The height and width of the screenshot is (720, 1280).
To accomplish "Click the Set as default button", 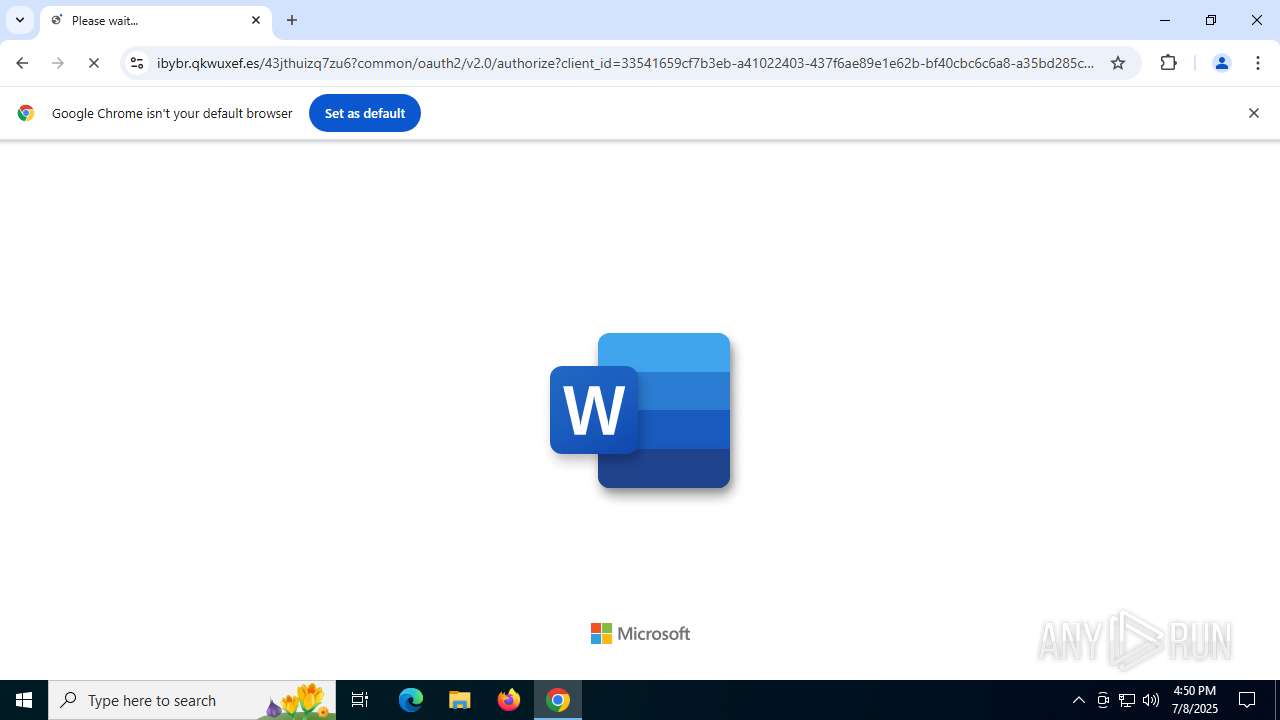I will coord(365,113).
